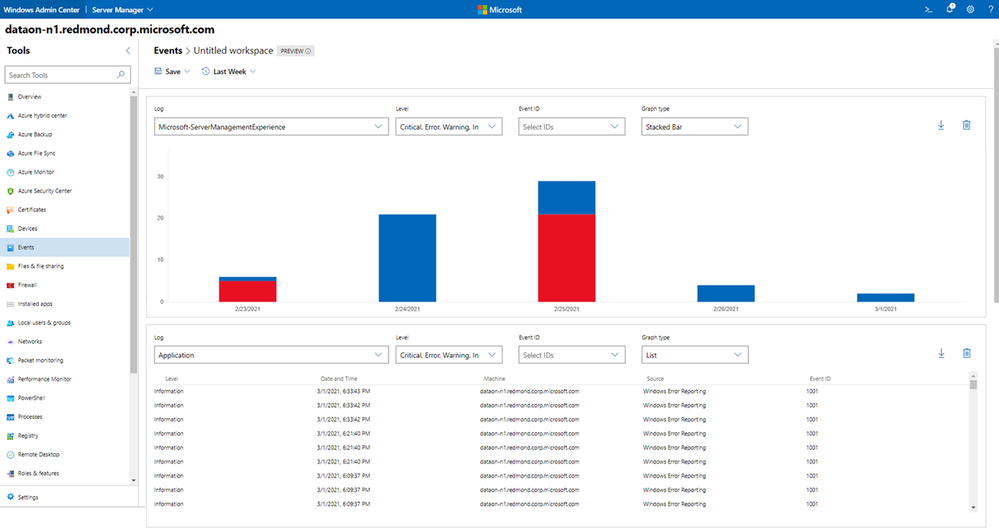Image resolution: width=999 pixels, height=532 pixels.
Task: Open Devices tool
Action: [x=27, y=229]
